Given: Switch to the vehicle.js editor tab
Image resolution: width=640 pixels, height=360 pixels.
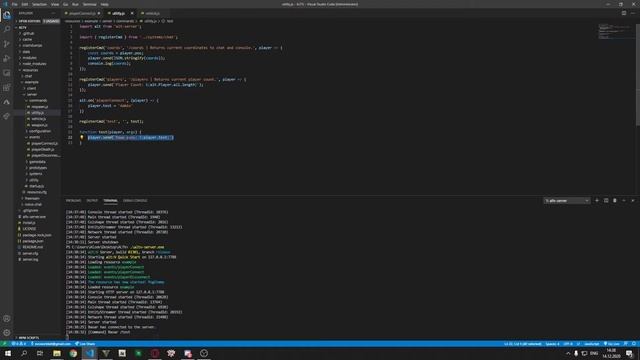Looking at the screenshot, I should 152,13.
